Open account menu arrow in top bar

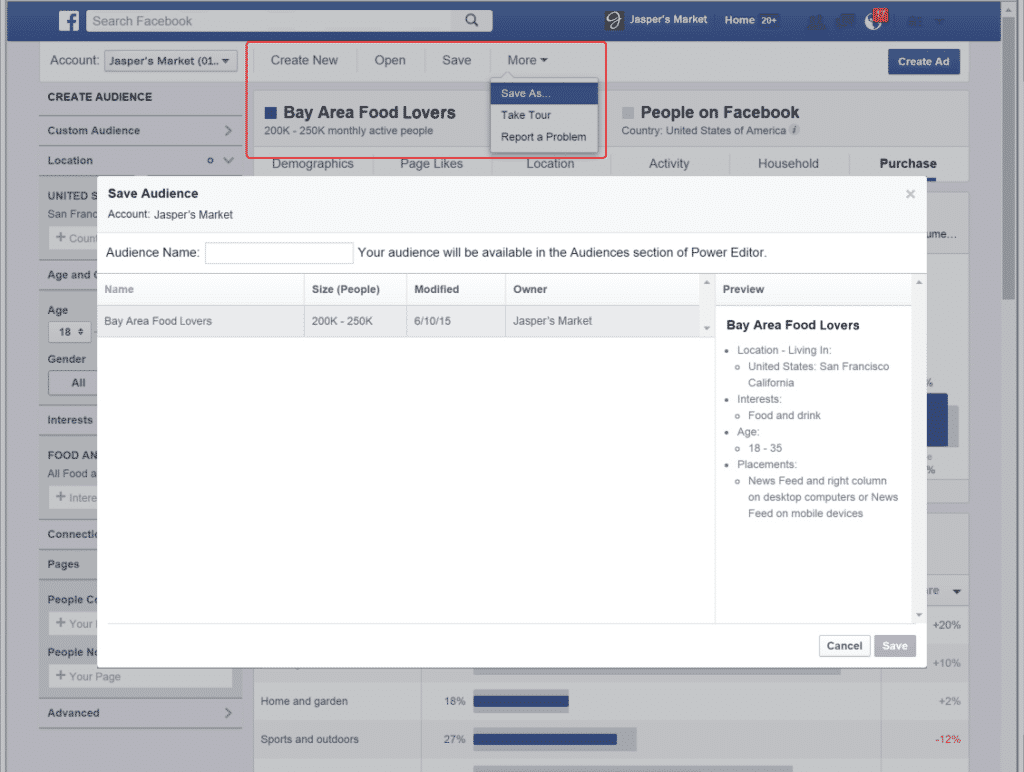pyautogui.click(x=939, y=22)
